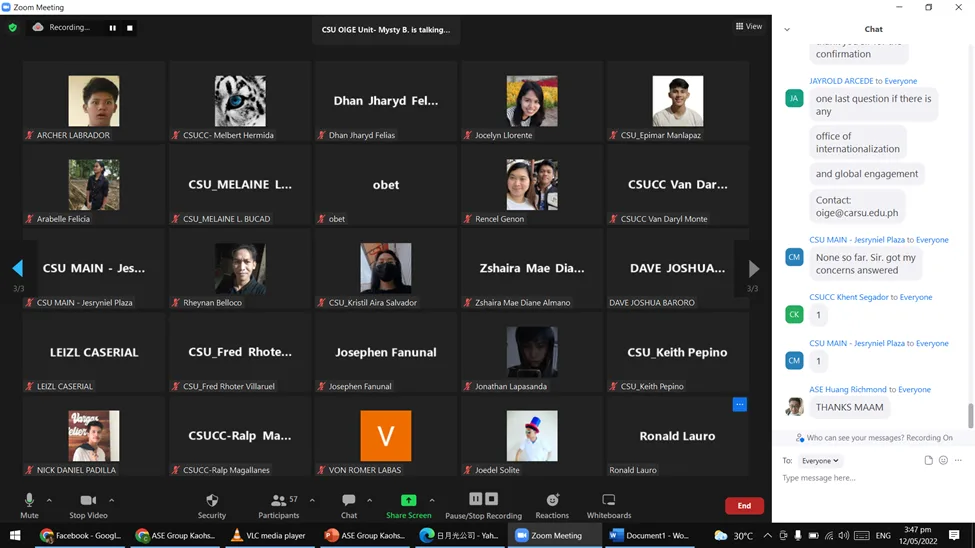Click the green encryption shield icon

coord(13,28)
